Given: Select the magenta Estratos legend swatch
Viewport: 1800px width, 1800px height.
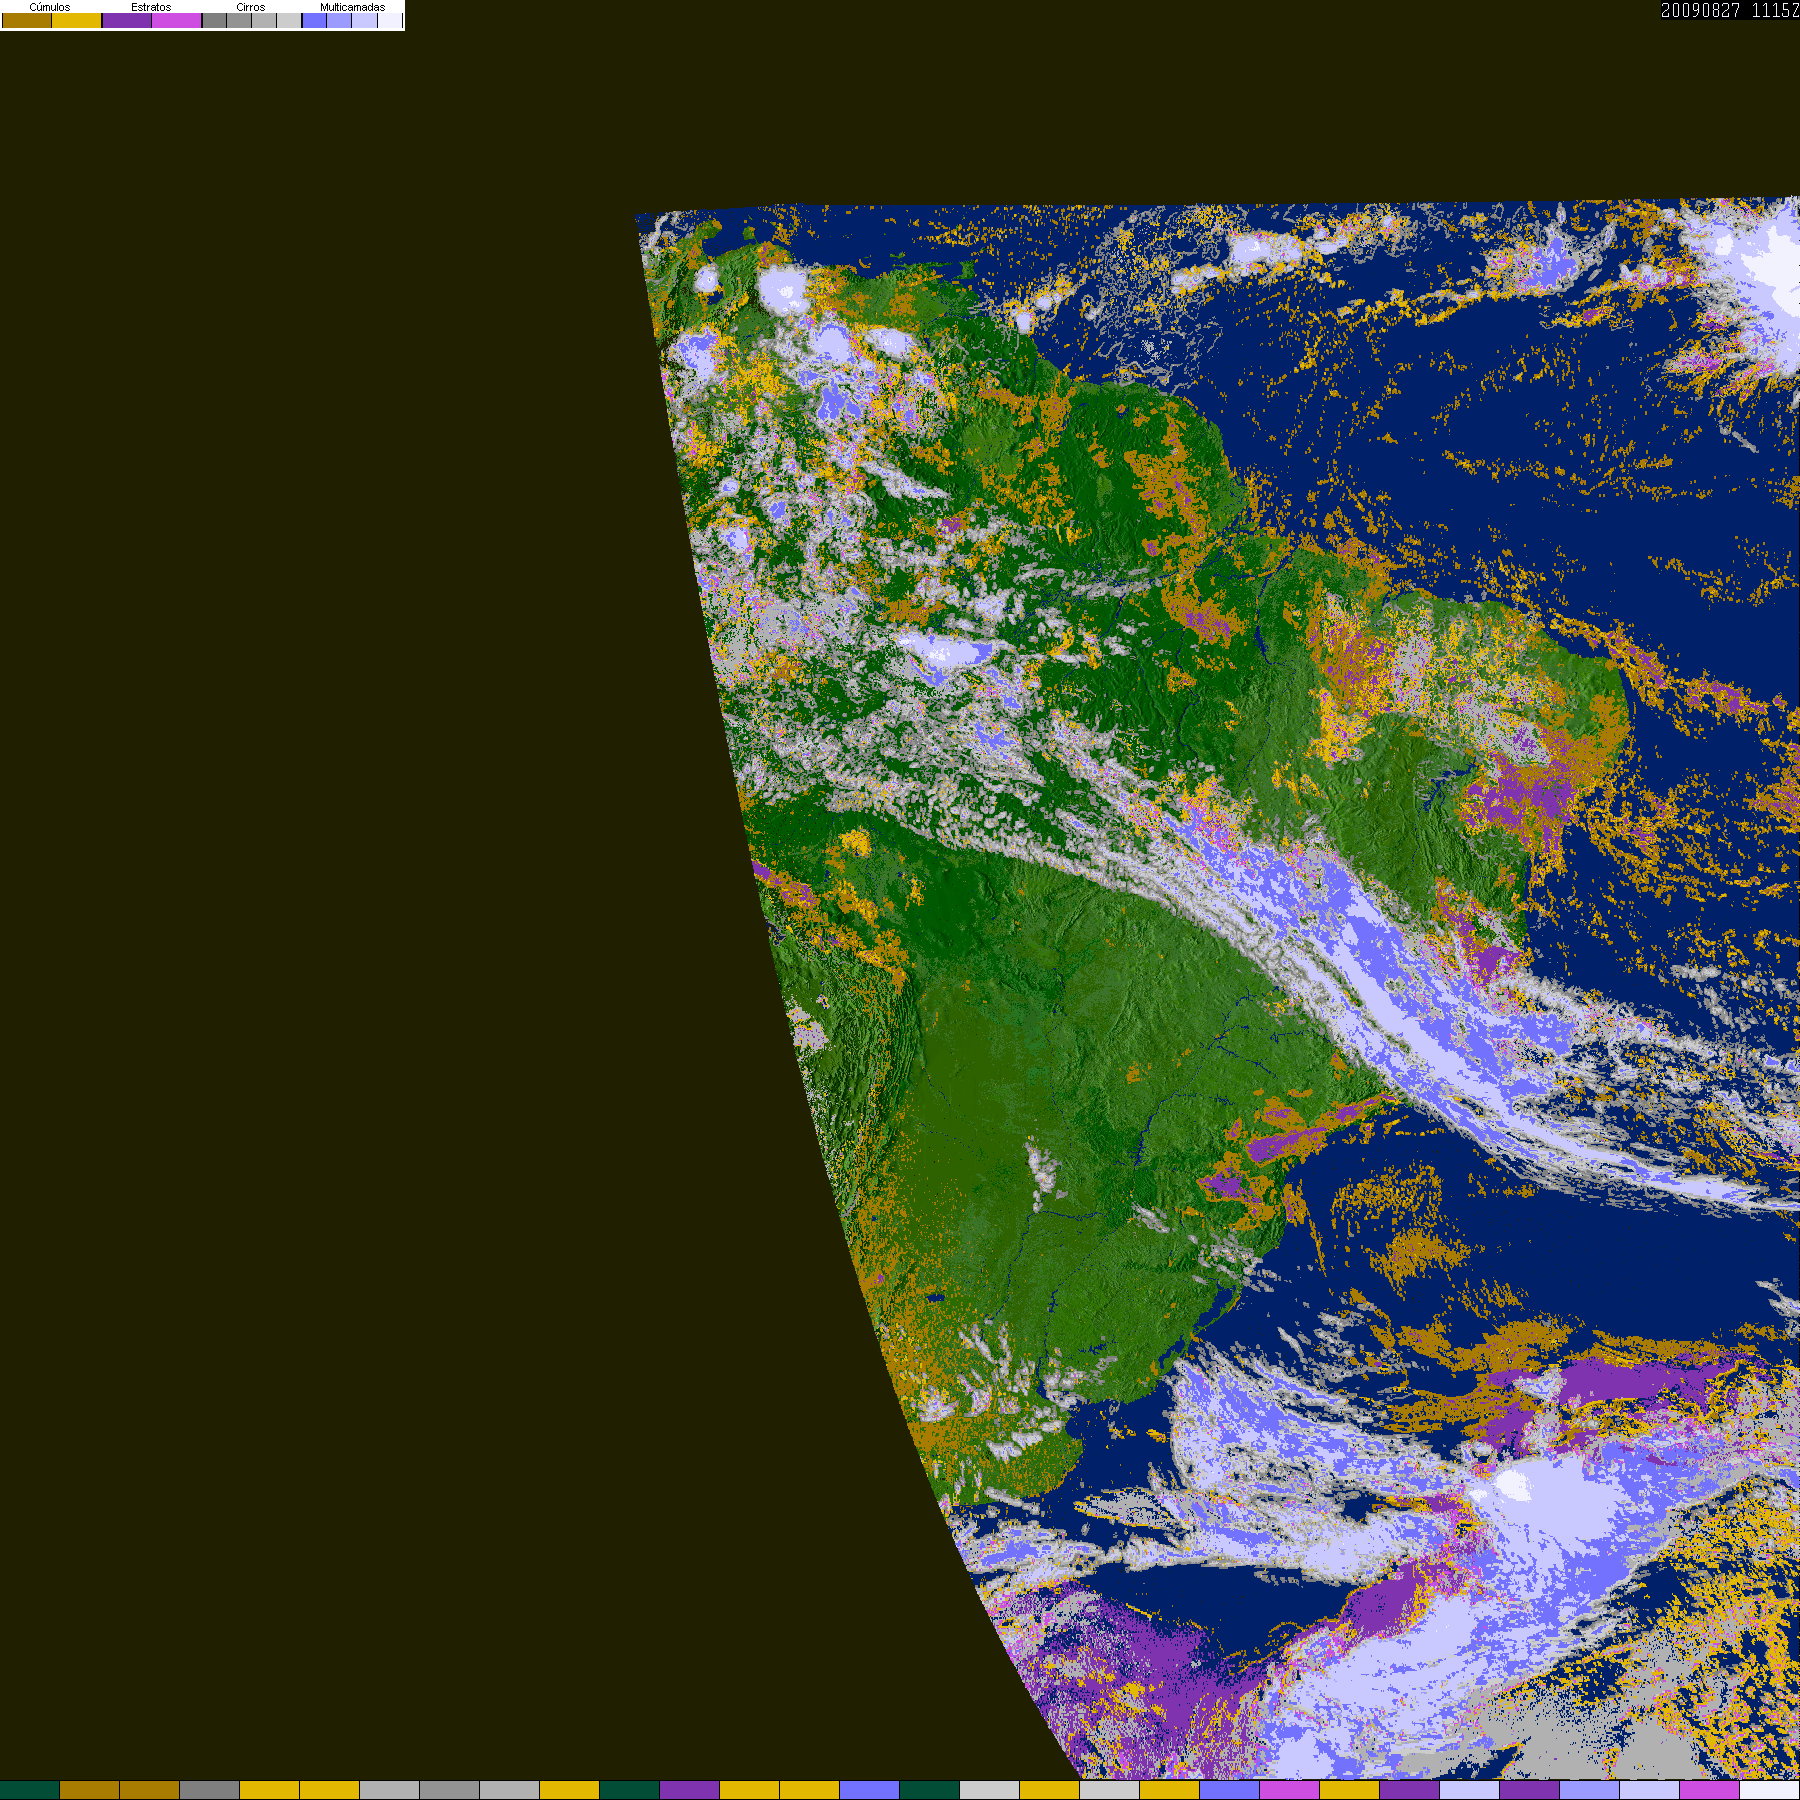Looking at the screenshot, I should pos(177,20).
